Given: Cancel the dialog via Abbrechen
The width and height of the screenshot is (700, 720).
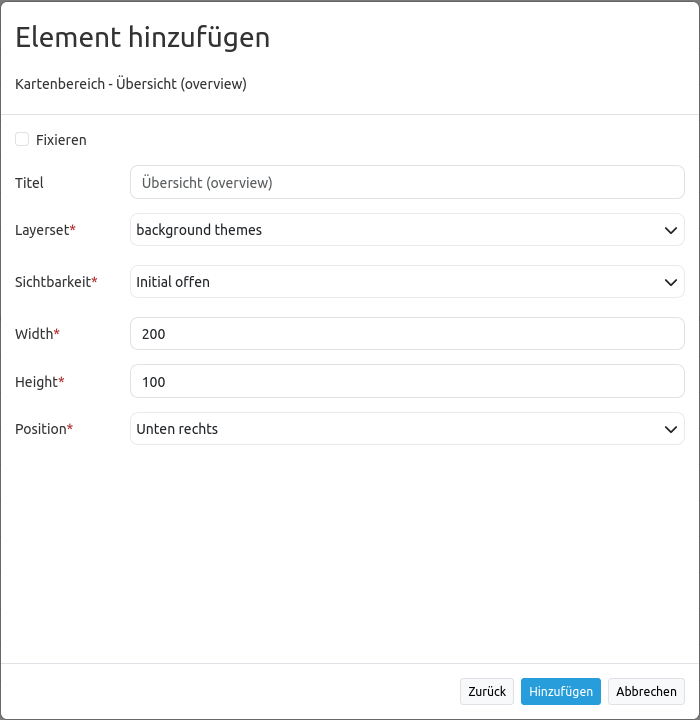Looking at the screenshot, I should click(x=646, y=691).
